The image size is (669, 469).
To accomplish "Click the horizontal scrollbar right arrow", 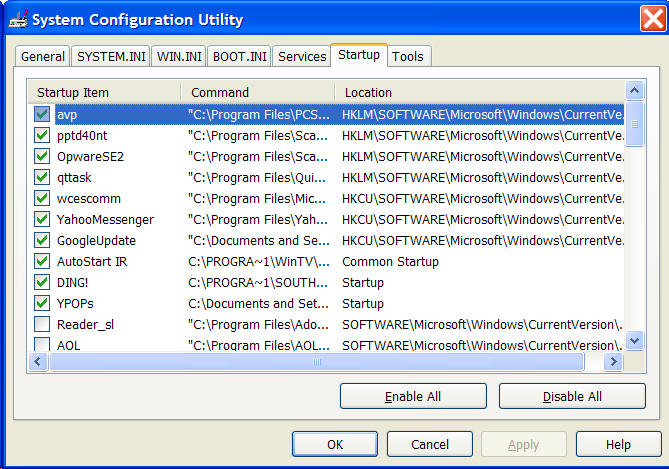I will pos(613,362).
